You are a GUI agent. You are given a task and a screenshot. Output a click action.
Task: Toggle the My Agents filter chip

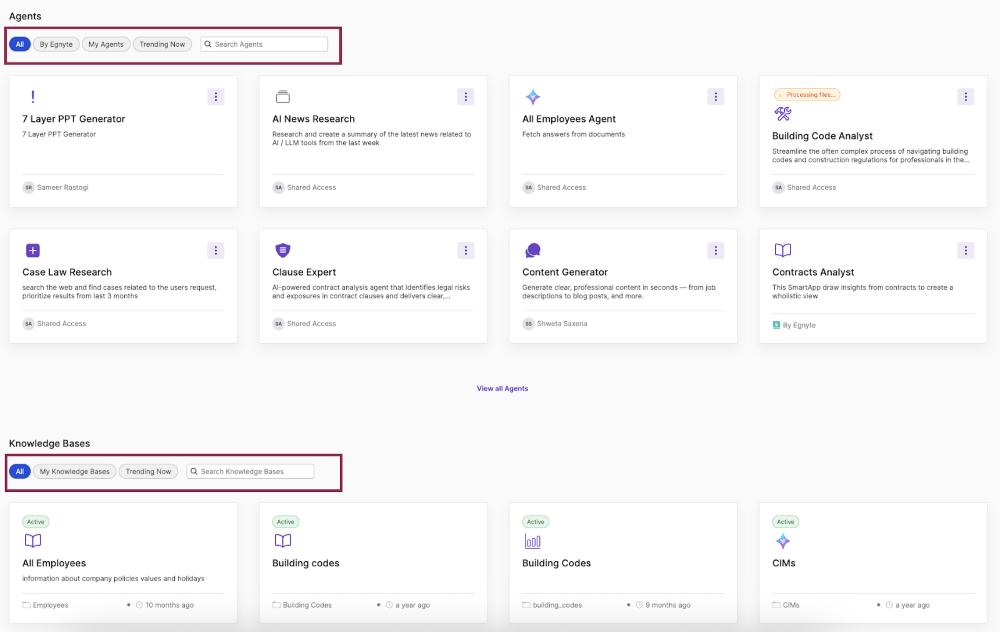(x=106, y=44)
